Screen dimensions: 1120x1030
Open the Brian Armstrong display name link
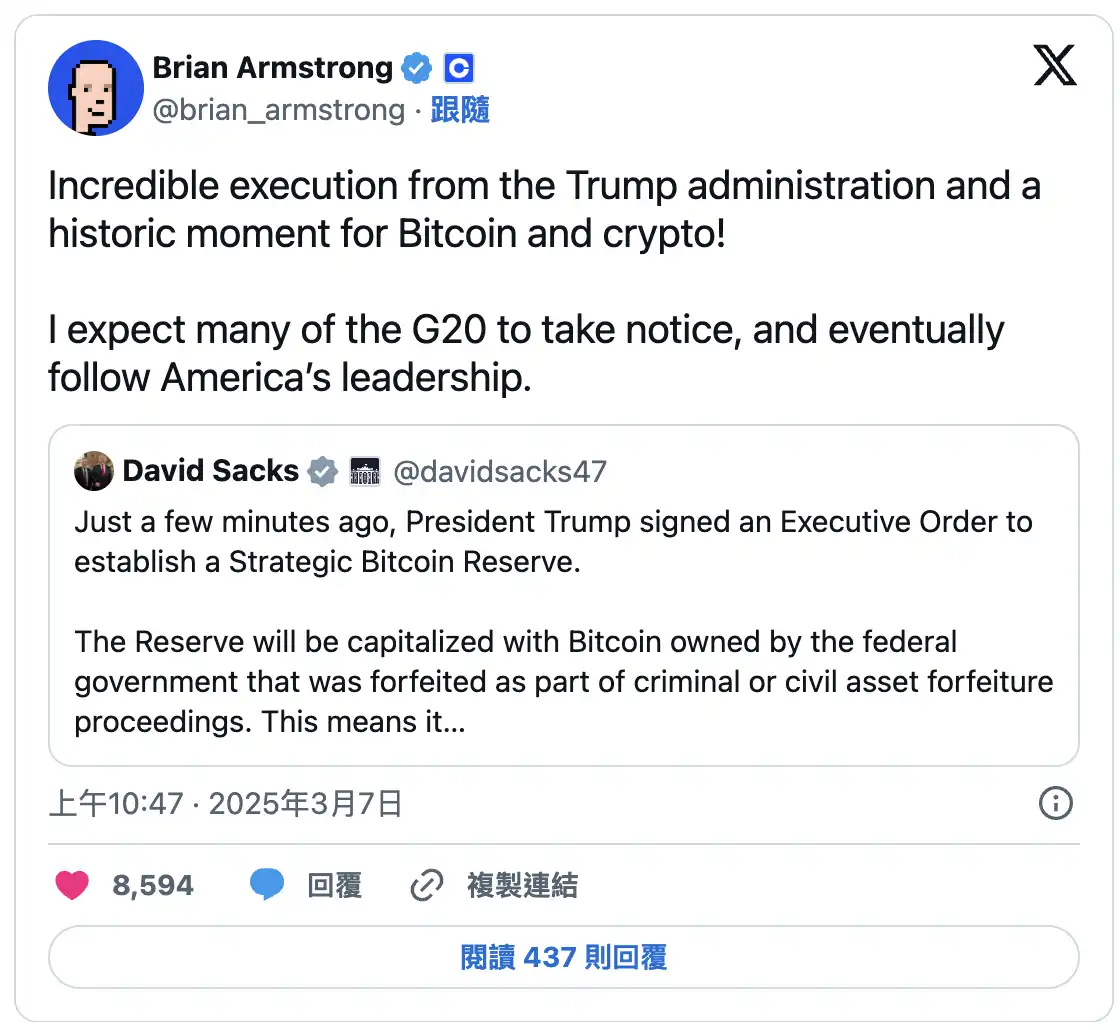[x=272, y=68]
